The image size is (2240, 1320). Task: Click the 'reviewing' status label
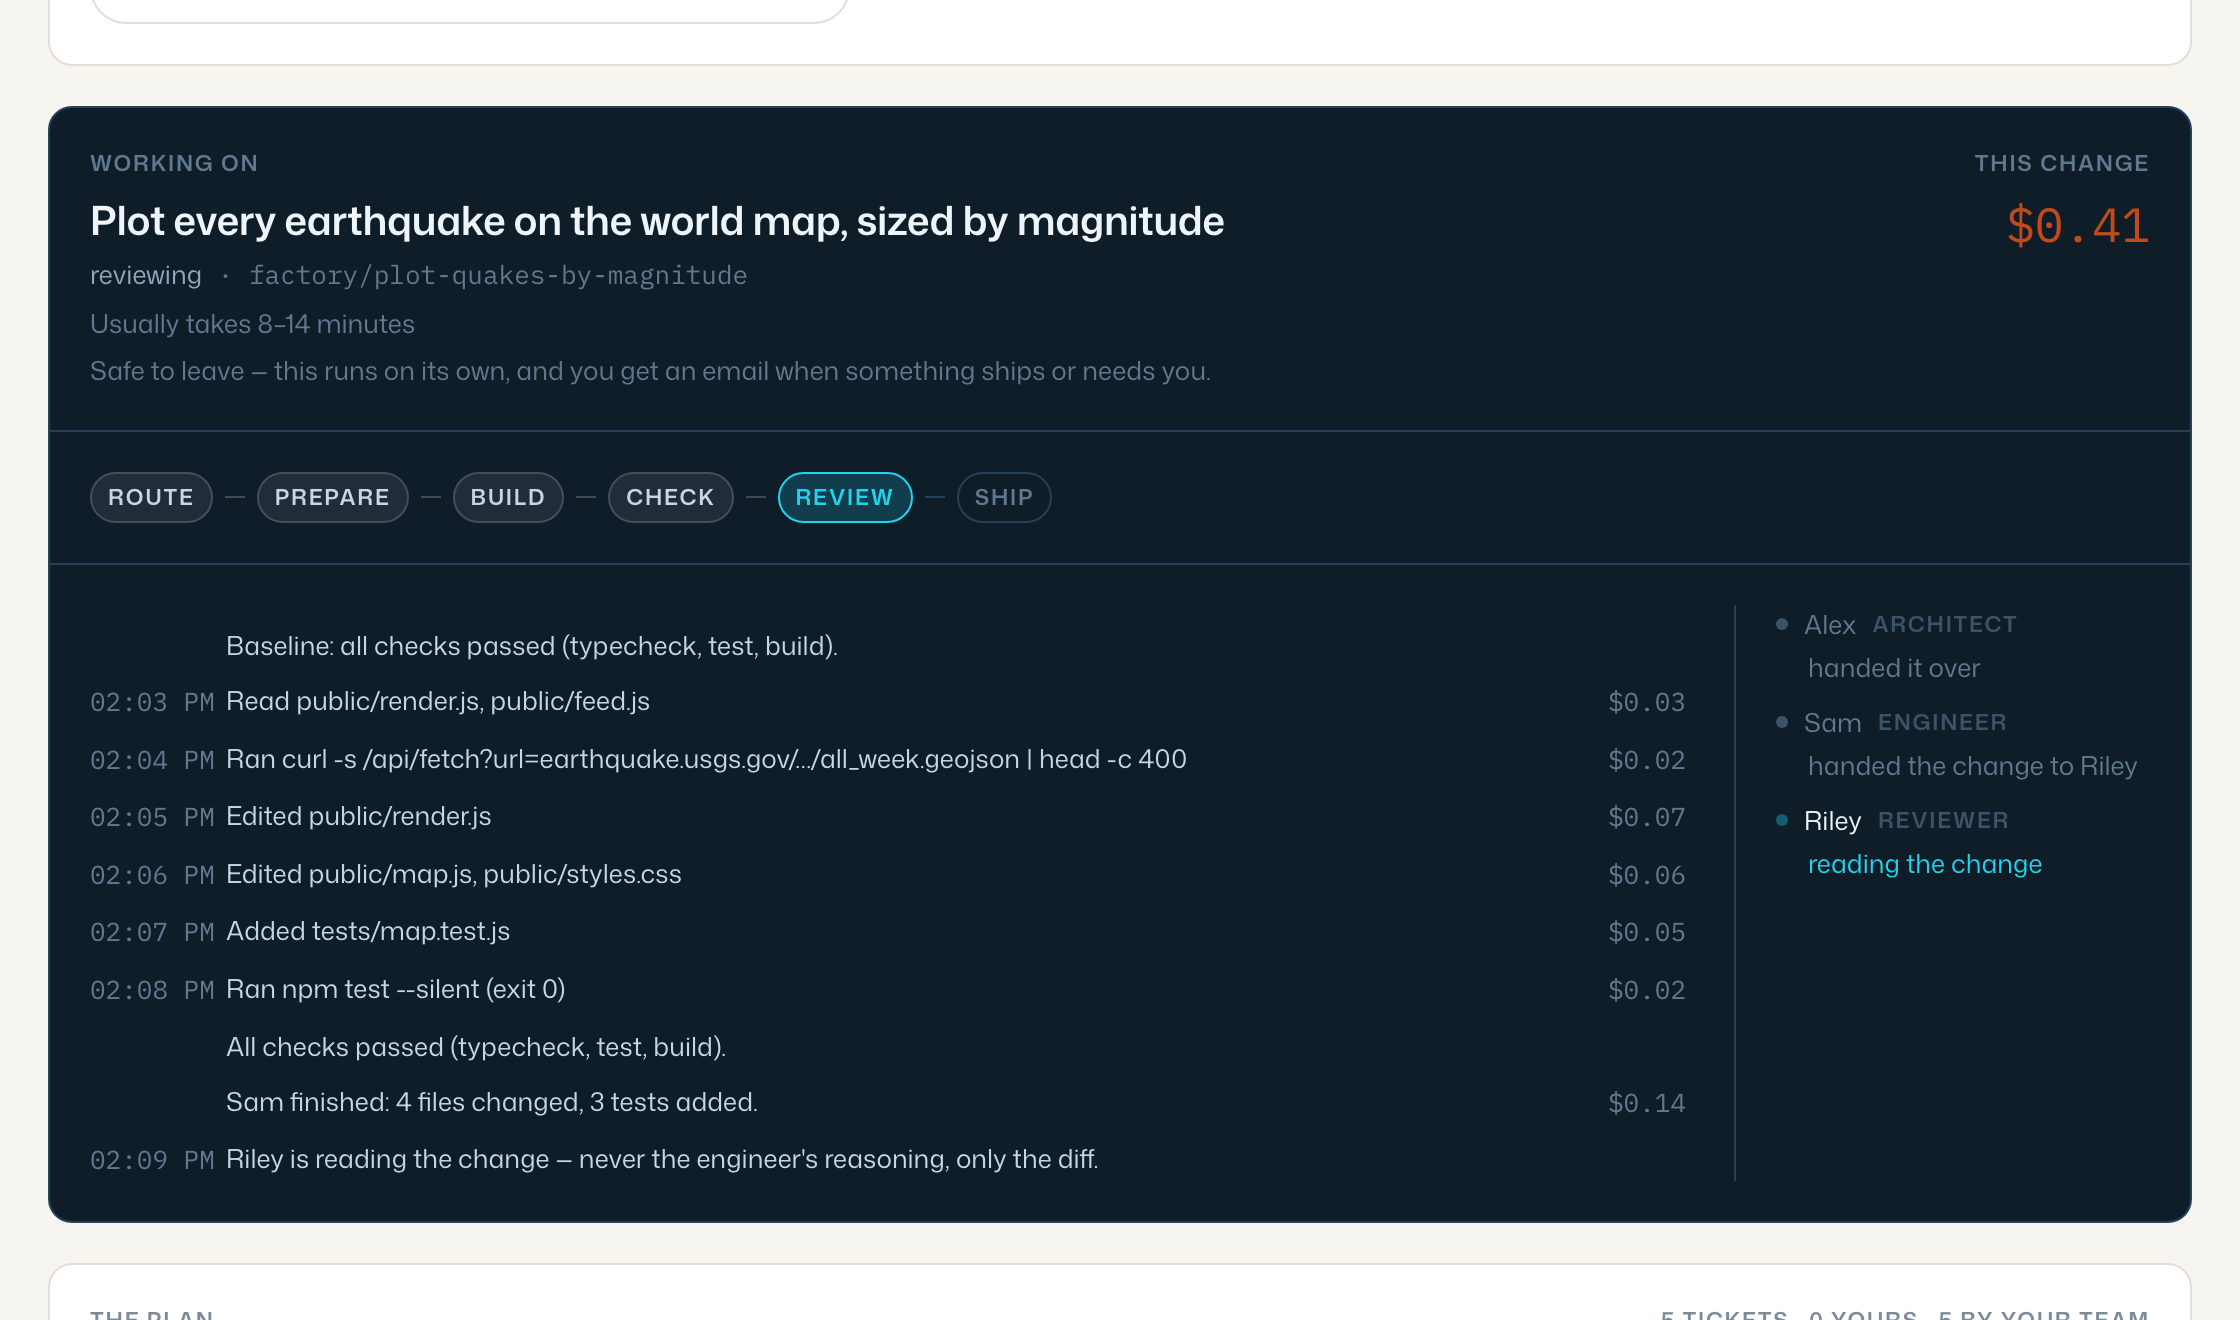[146, 275]
